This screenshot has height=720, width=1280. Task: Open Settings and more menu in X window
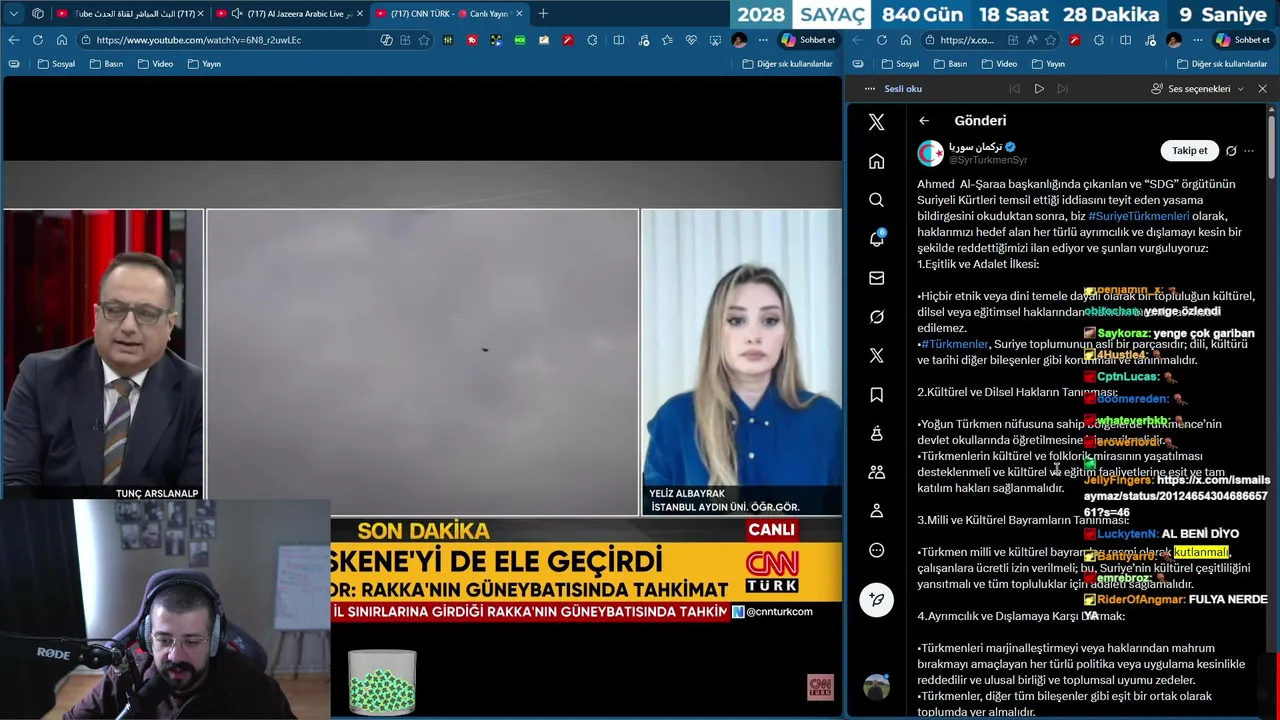pyautogui.click(x=1197, y=40)
